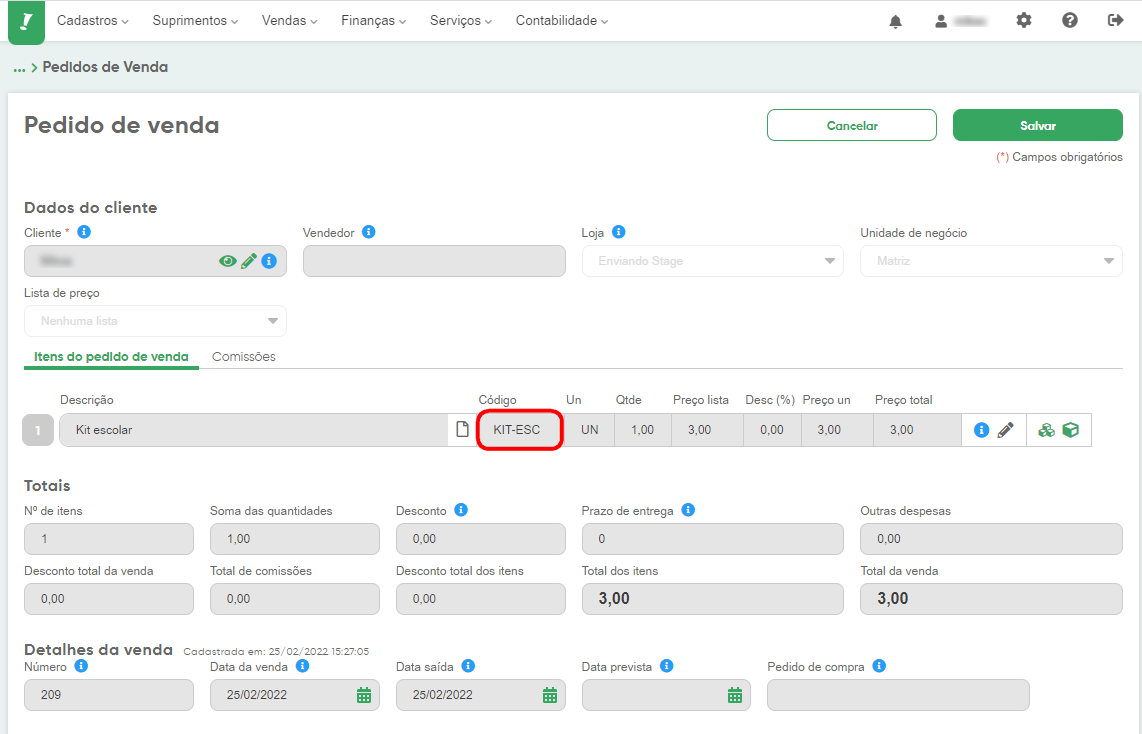This screenshot has width=1142, height=734.
Task: Click the green app logo icon
Action: [x=26, y=22]
